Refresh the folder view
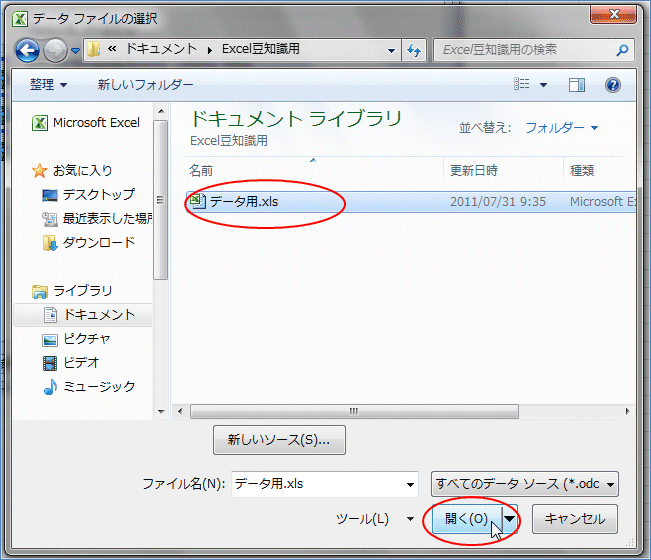Screen dimensions: 651x560 click(414, 50)
